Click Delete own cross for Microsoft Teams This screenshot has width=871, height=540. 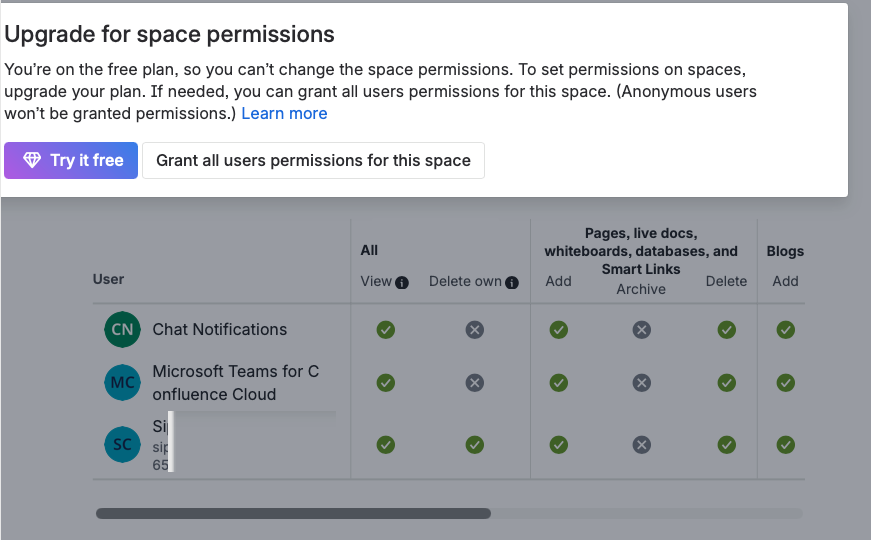[475, 382]
